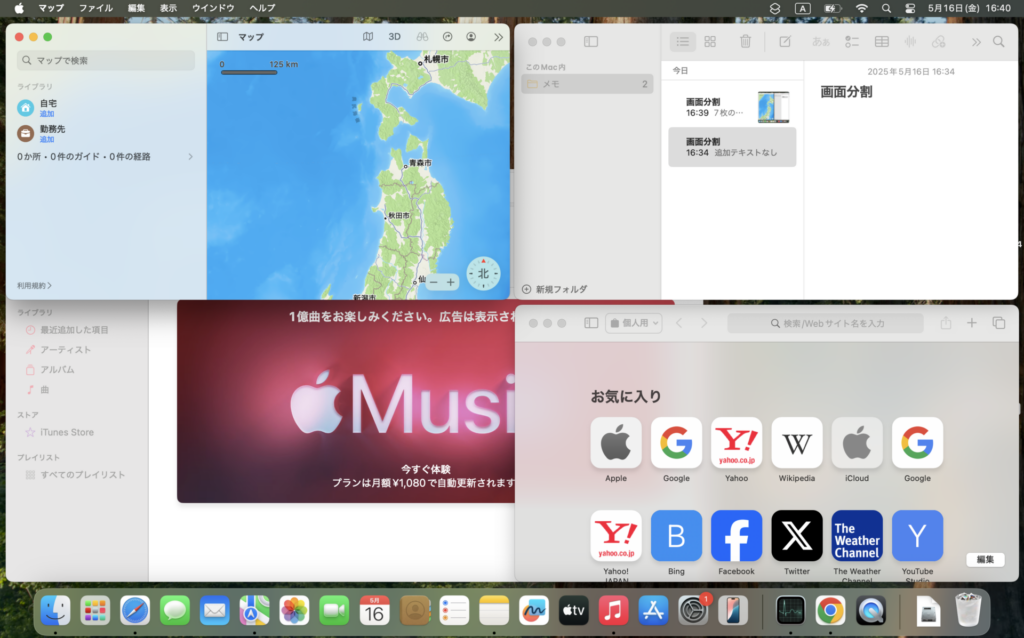Open Freeform from the Dock
1024x638 pixels.
tap(534, 611)
